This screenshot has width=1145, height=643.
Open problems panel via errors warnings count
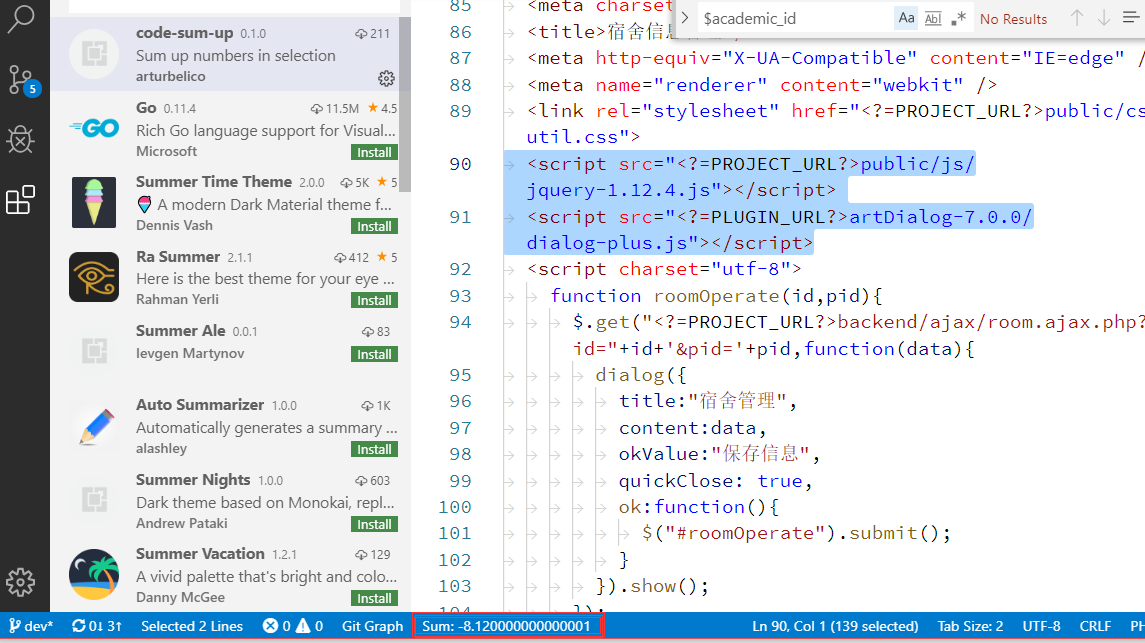294,626
